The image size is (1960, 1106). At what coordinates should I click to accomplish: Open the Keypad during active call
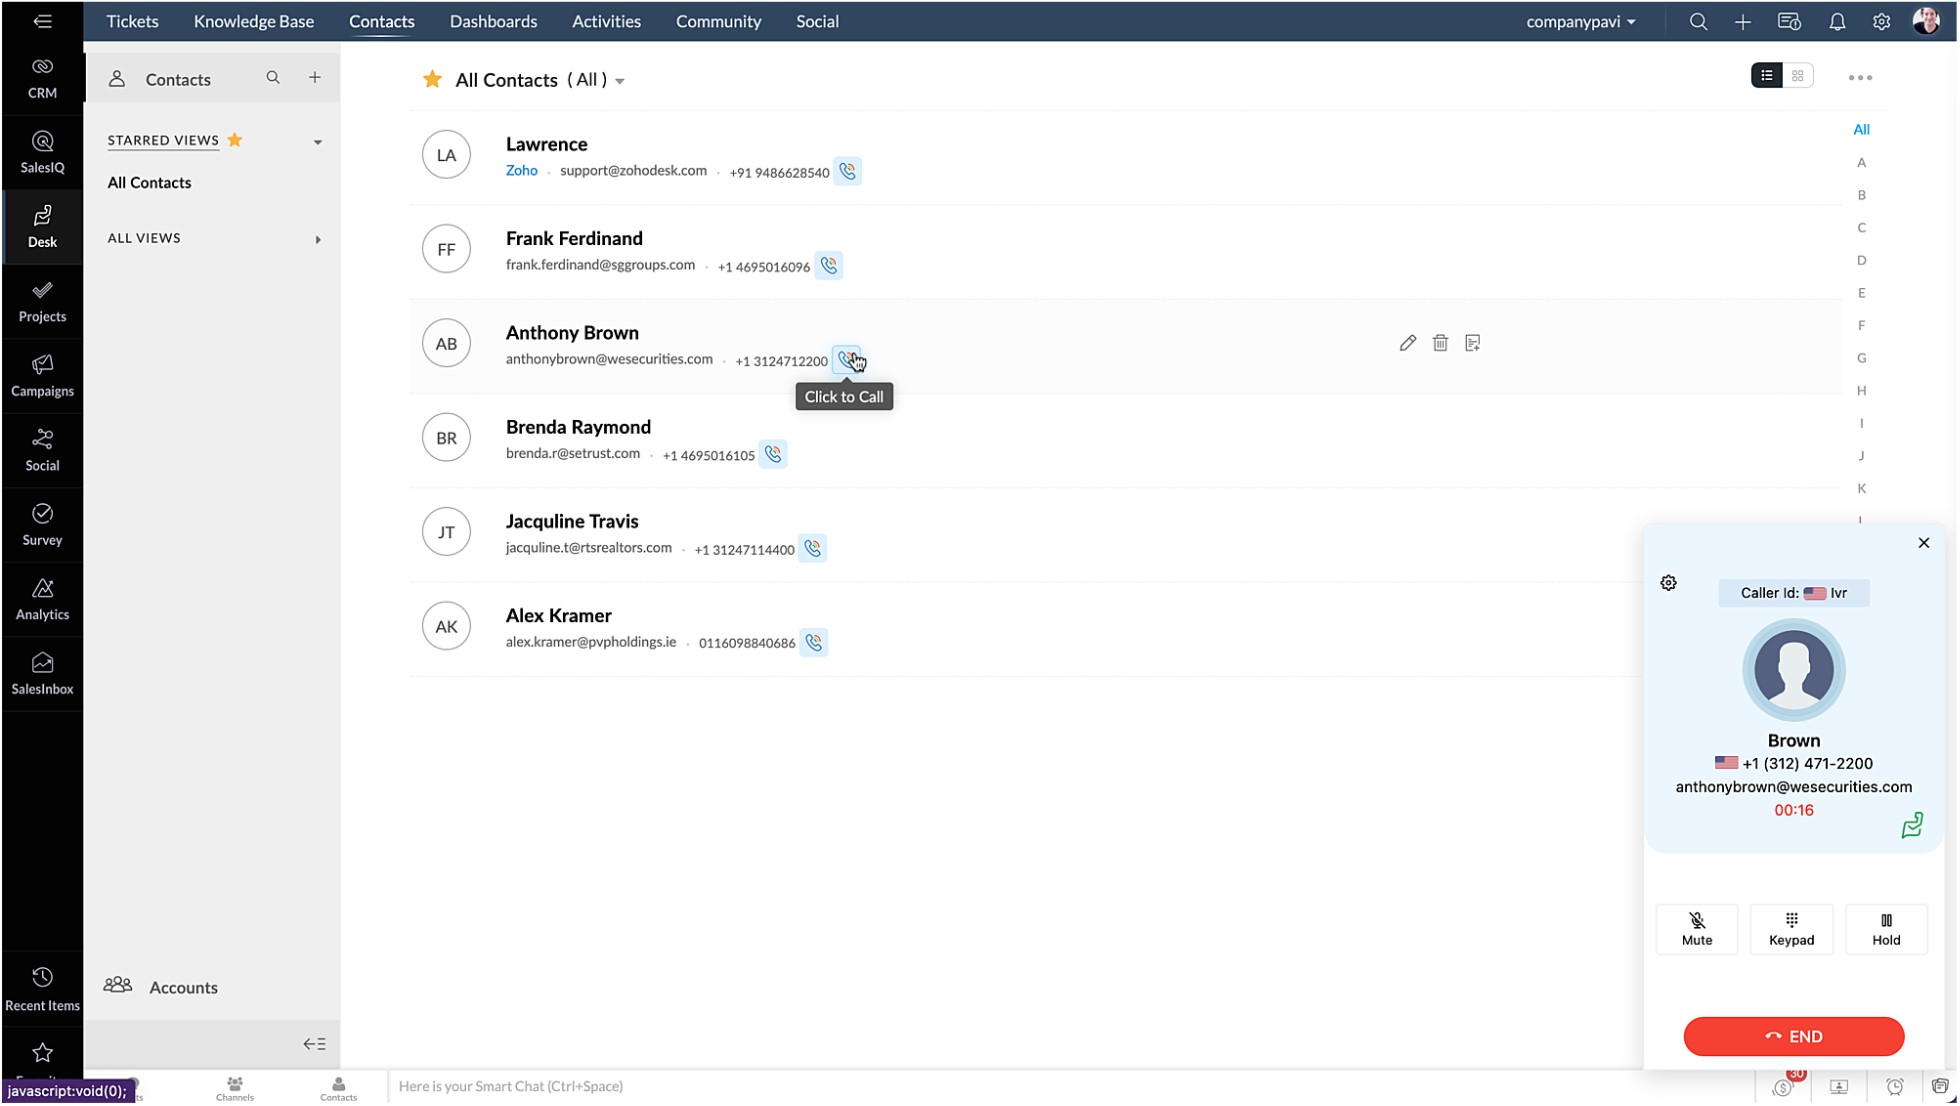pyautogui.click(x=1792, y=928)
